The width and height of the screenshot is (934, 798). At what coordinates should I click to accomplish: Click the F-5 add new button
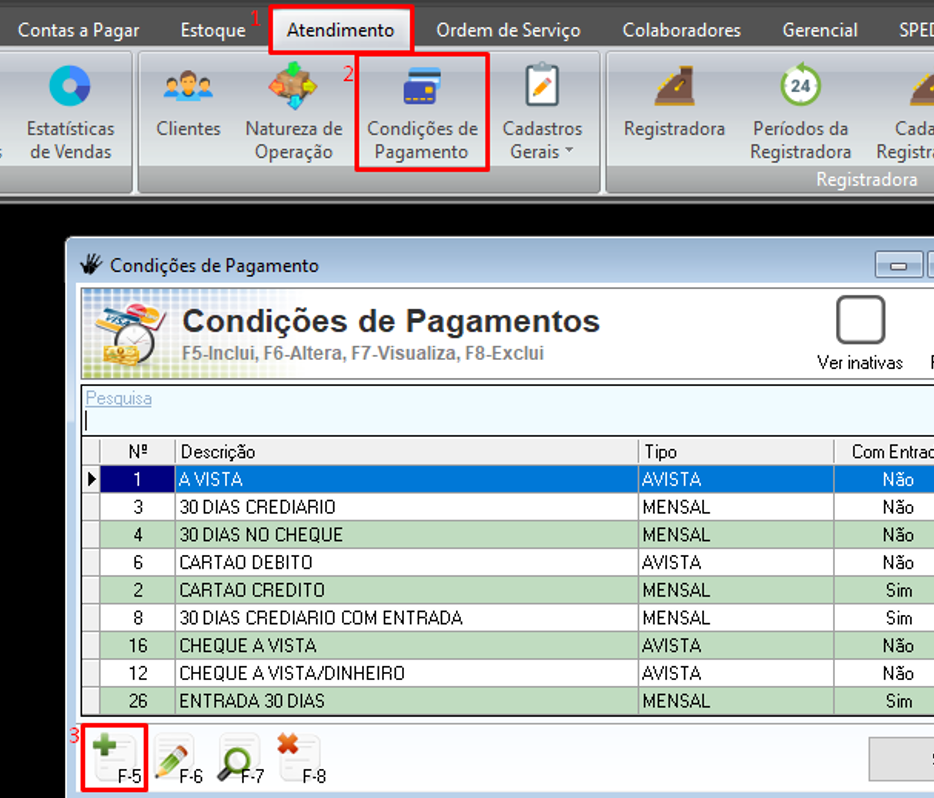115,758
